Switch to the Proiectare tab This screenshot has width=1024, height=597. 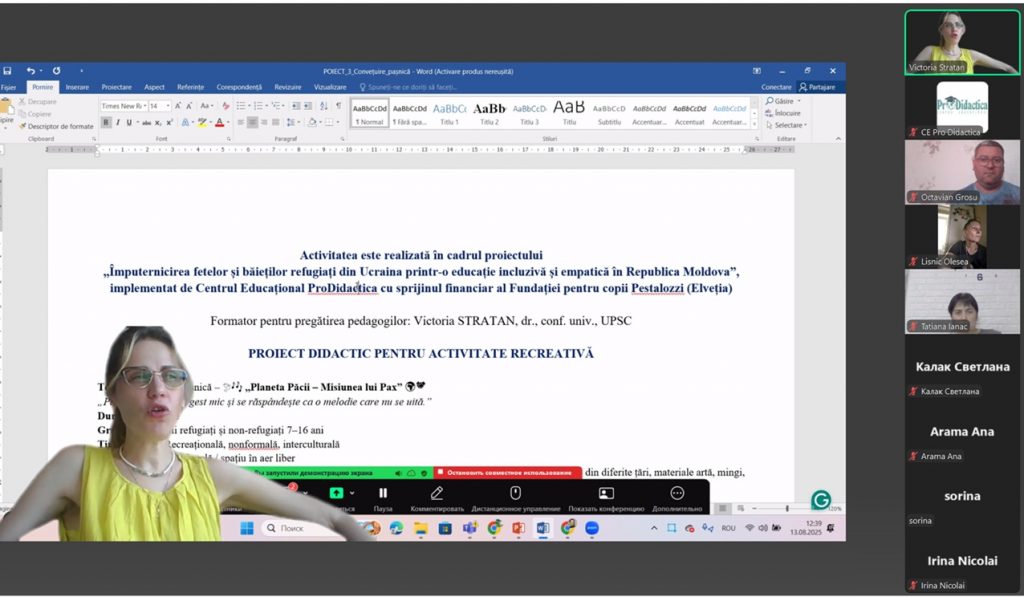pos(116,87)
